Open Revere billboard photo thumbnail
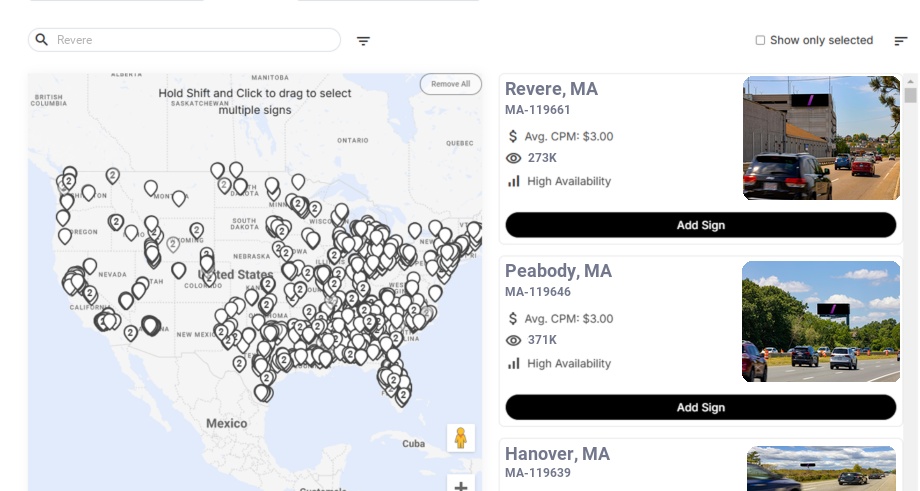 (821, 138)
